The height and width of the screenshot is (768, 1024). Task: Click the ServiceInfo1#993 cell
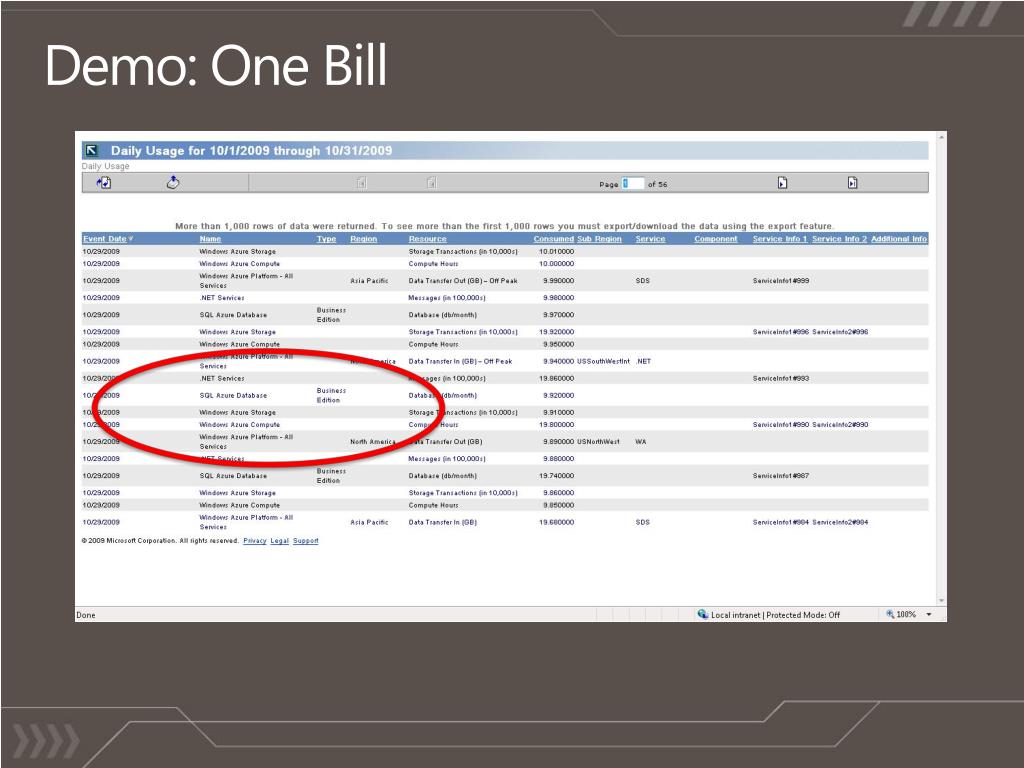coord(780,378)
